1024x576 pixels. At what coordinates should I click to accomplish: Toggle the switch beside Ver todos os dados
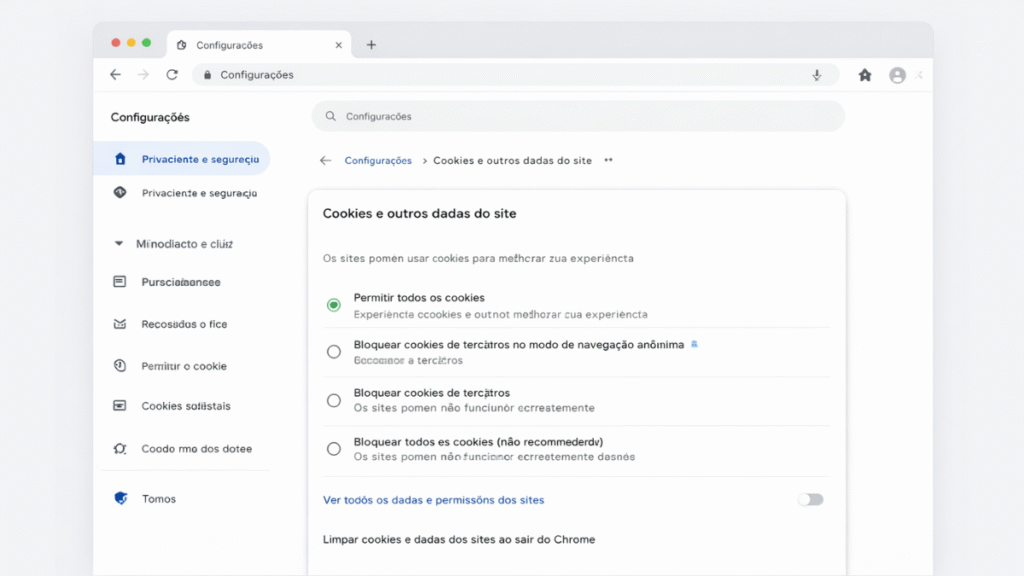click(x=810, y=499)
